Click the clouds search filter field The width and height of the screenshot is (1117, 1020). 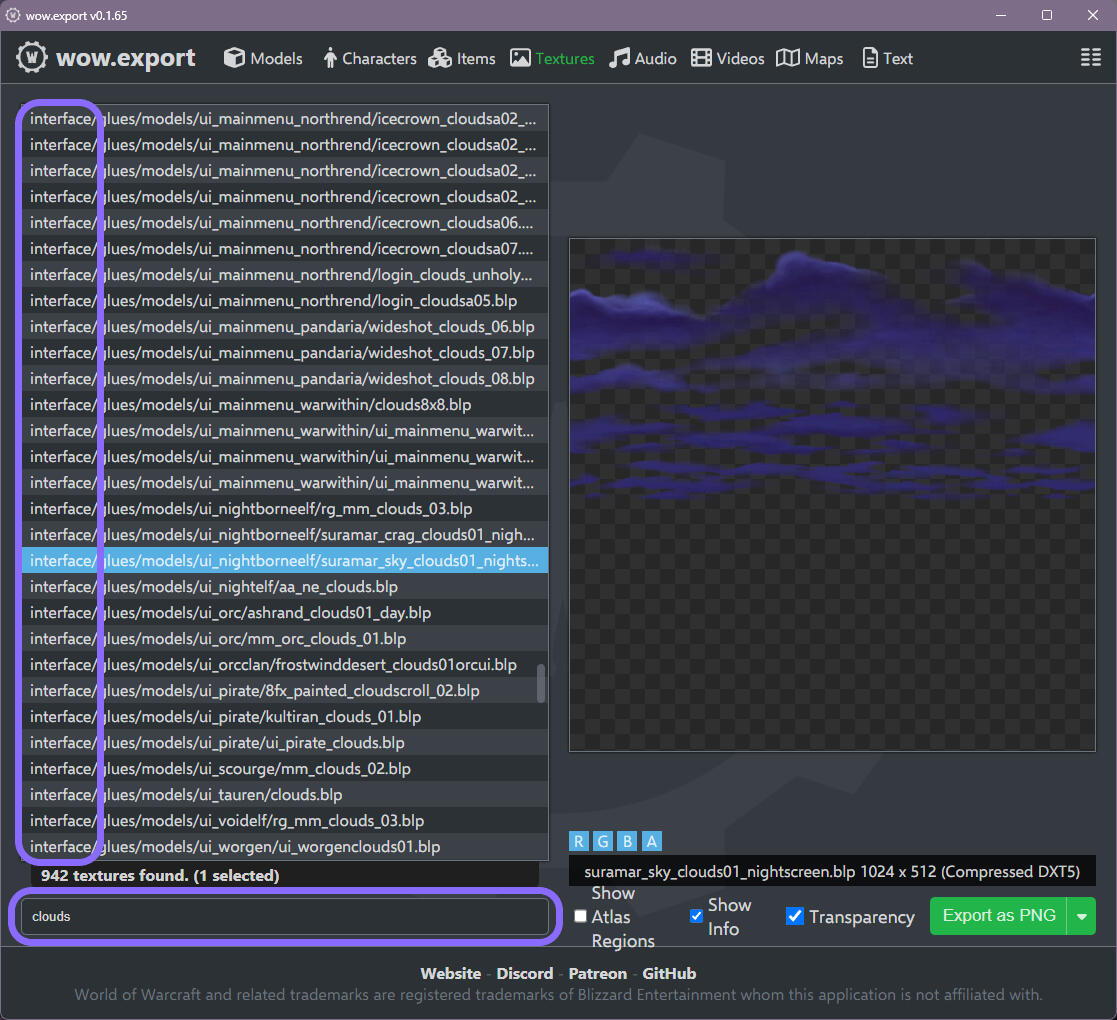point(285,916)
